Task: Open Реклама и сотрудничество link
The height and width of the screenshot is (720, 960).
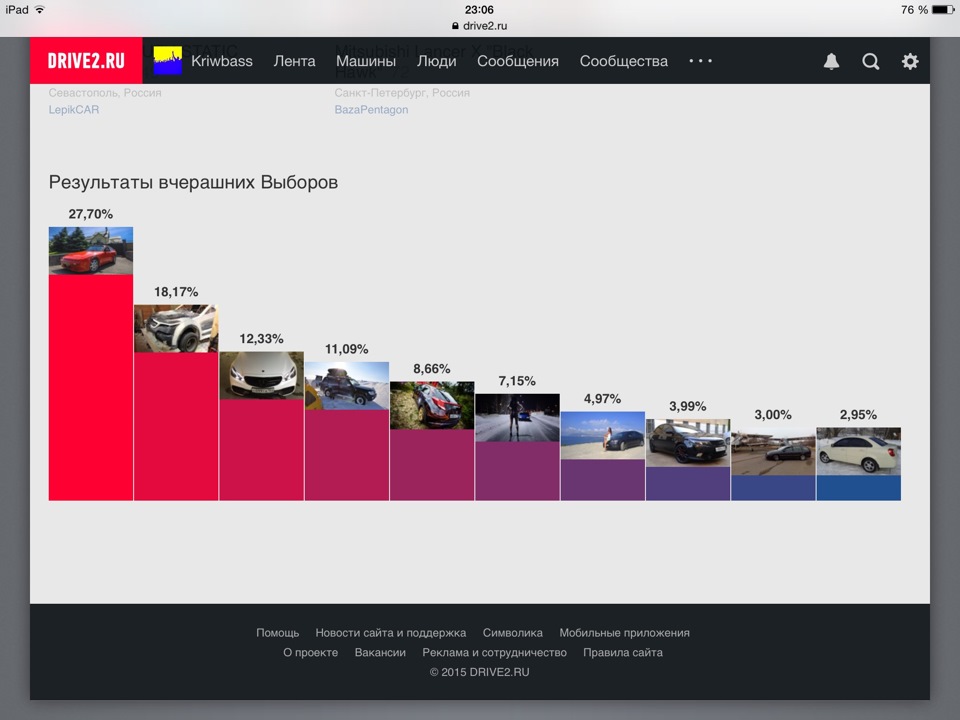Action: pyautogui.click(x=495, y=652)
